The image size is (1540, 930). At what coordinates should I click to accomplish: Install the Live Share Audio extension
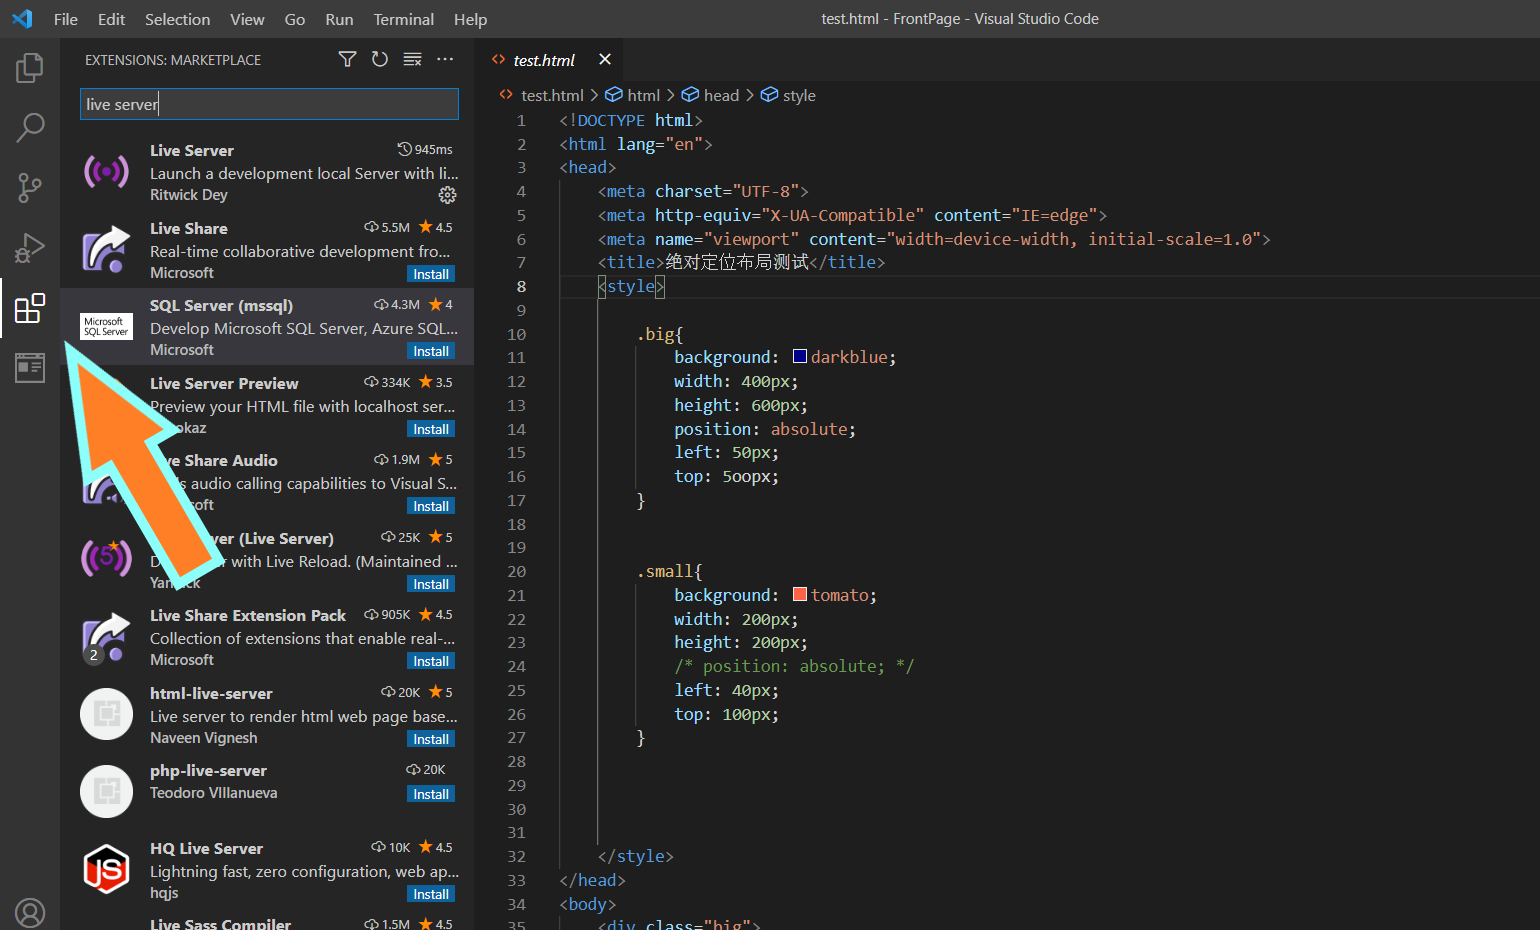tap(431, 506)
